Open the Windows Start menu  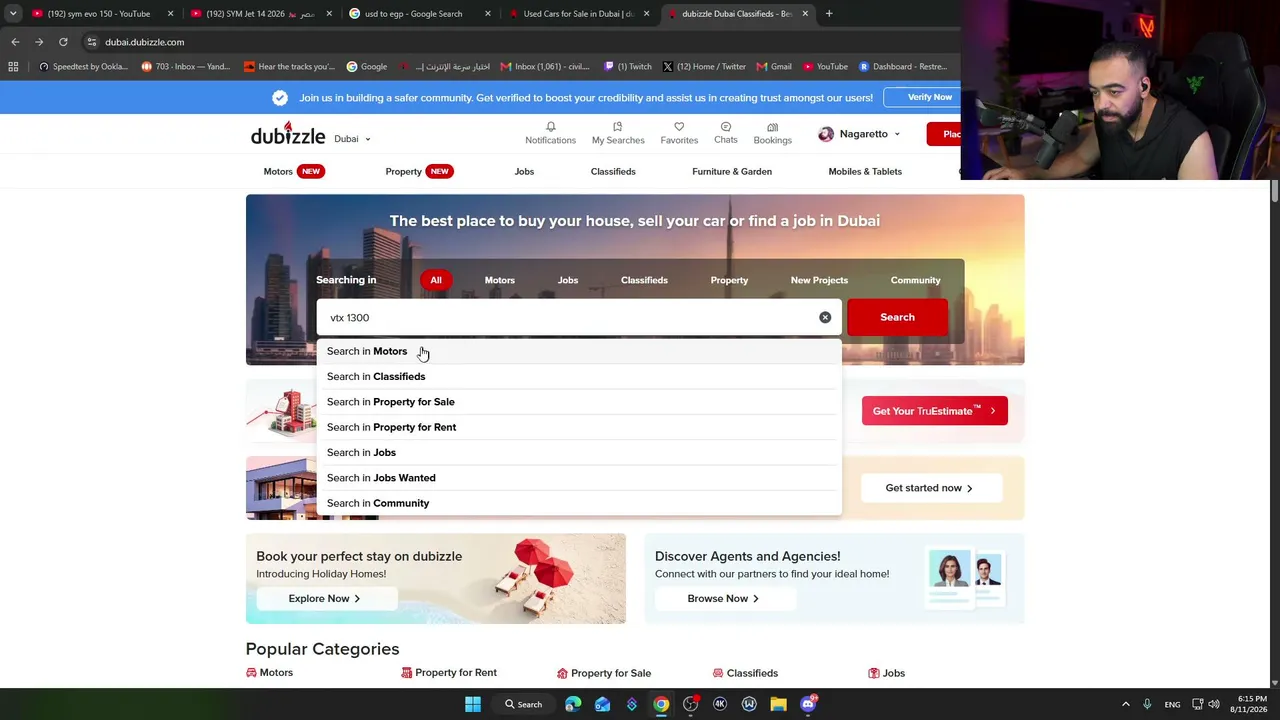pyautogui.click(x=473, y=704)
